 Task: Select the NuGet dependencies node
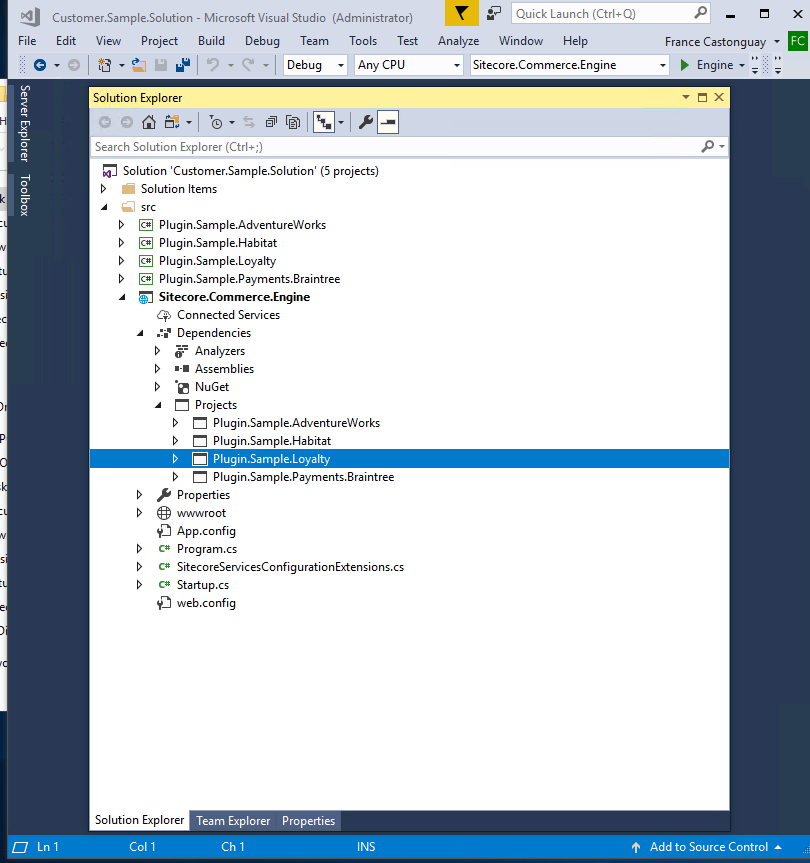(212, 387)
